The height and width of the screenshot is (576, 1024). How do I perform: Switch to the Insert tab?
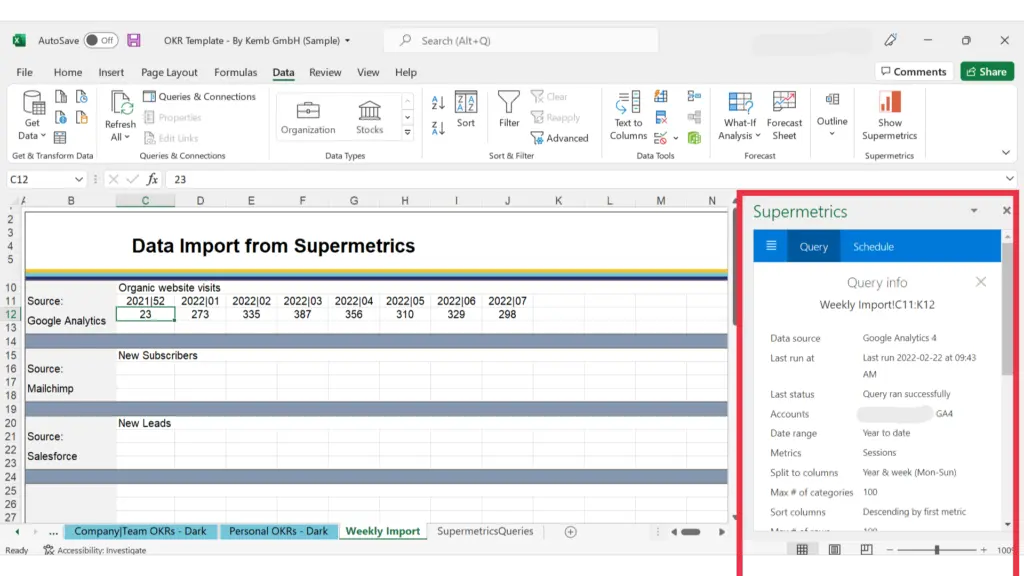pos(111,72)
